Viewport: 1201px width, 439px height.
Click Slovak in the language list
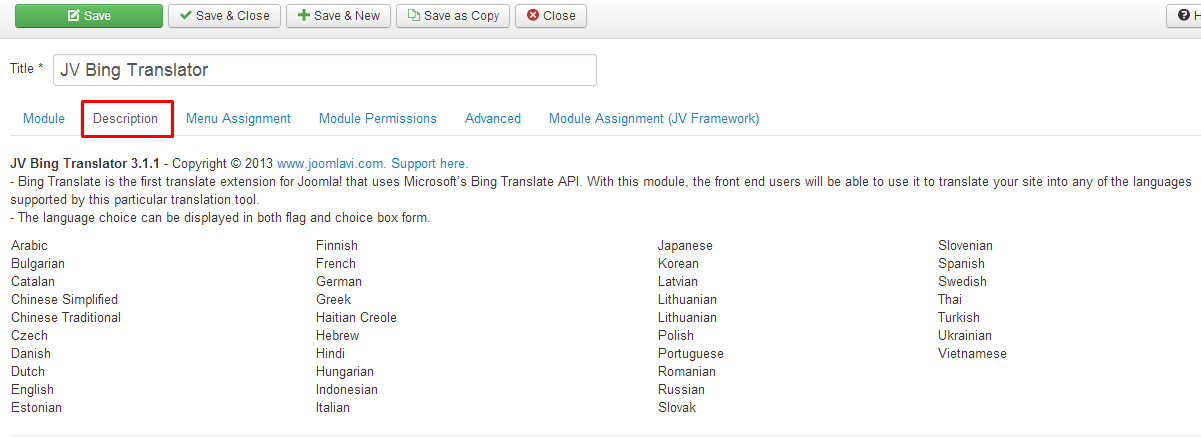point(677,407)
